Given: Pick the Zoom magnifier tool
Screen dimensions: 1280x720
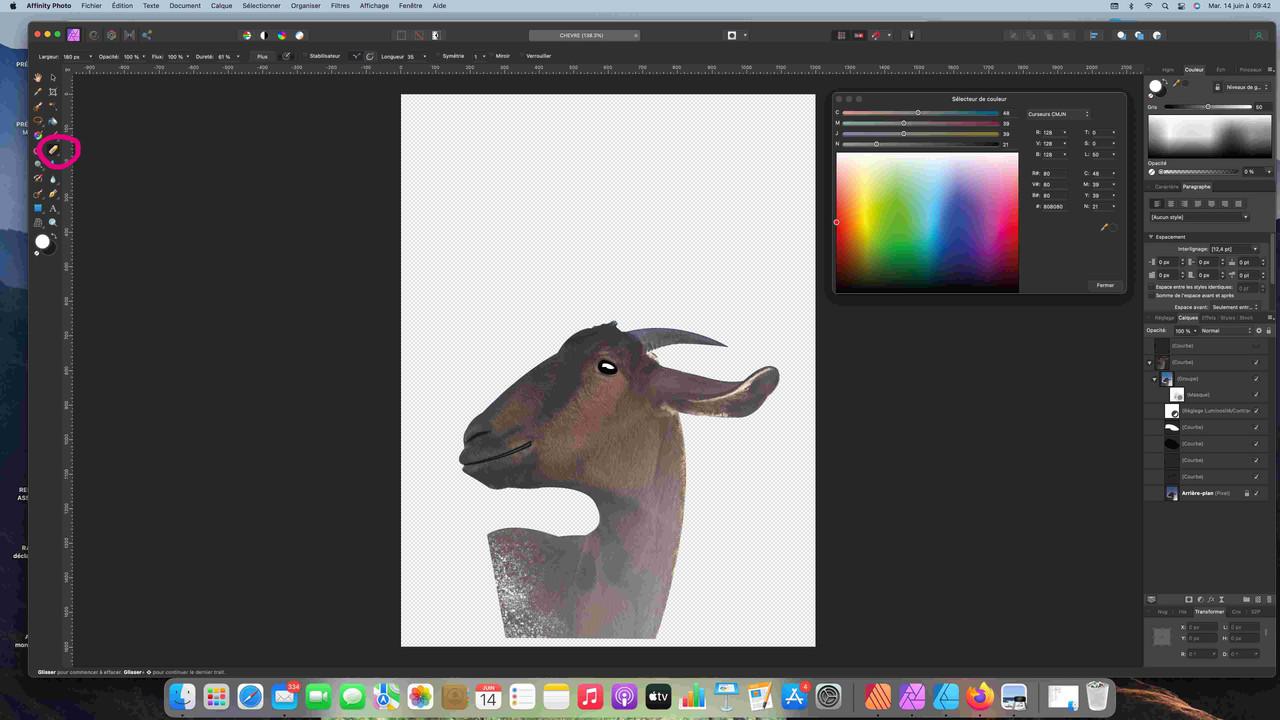Looking at the screenshot, I should (x=53, y=223).
